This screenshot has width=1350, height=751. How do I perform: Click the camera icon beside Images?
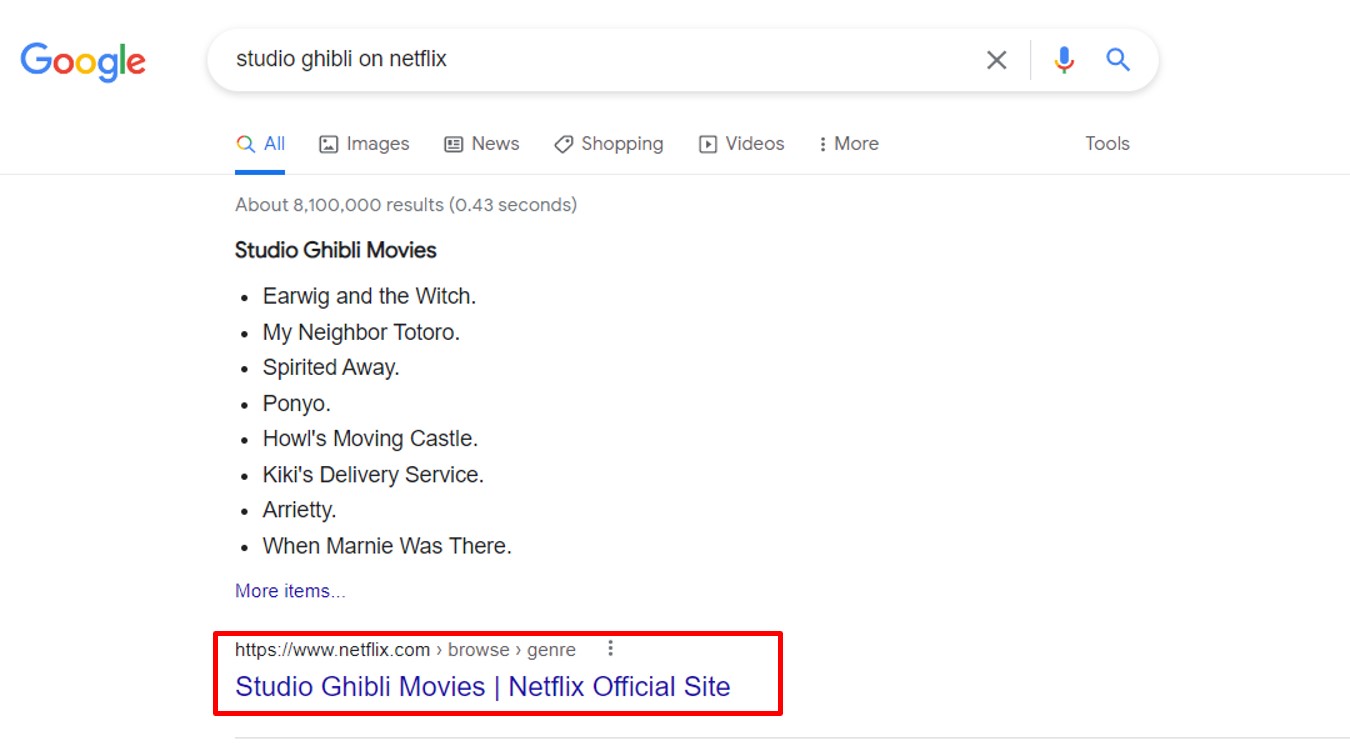coord(327,143)
